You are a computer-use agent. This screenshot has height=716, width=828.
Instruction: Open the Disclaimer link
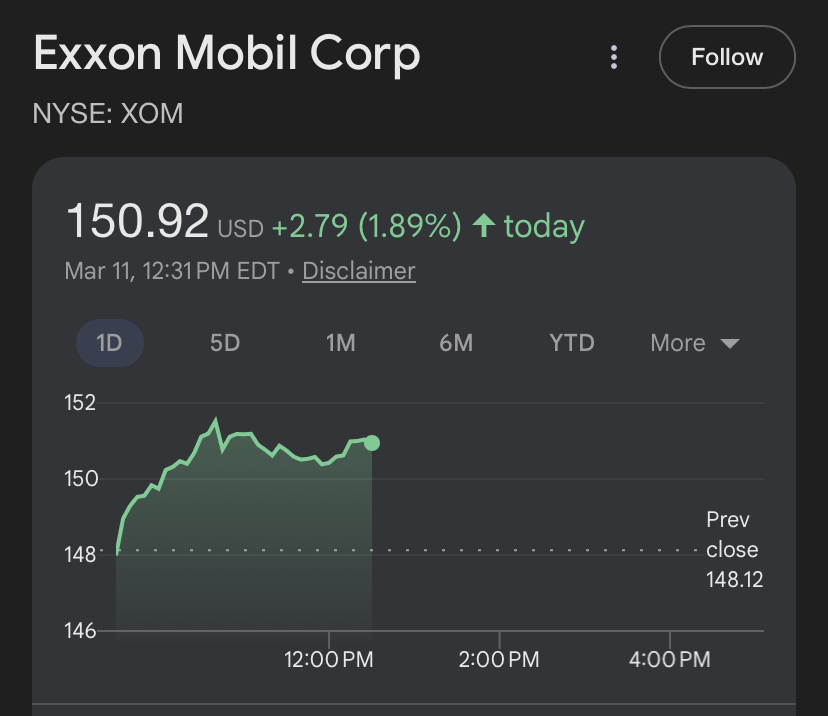click(x=358, y=271)
